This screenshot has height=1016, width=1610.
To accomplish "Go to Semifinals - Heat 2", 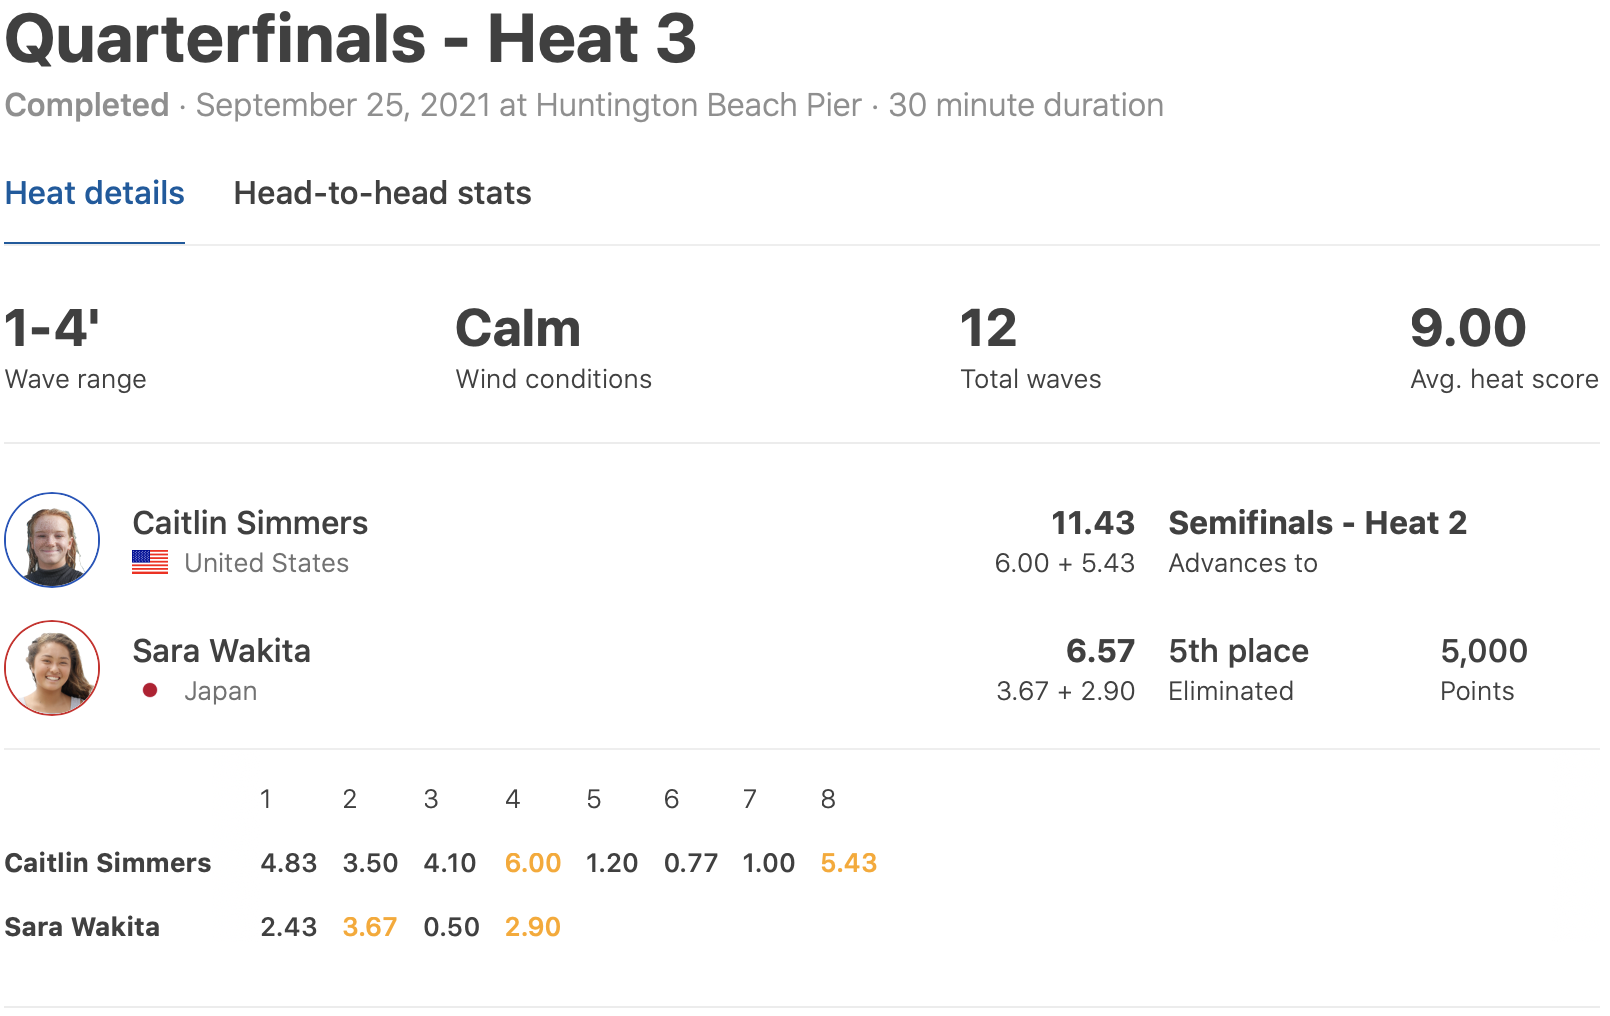I will (1317, 523).
